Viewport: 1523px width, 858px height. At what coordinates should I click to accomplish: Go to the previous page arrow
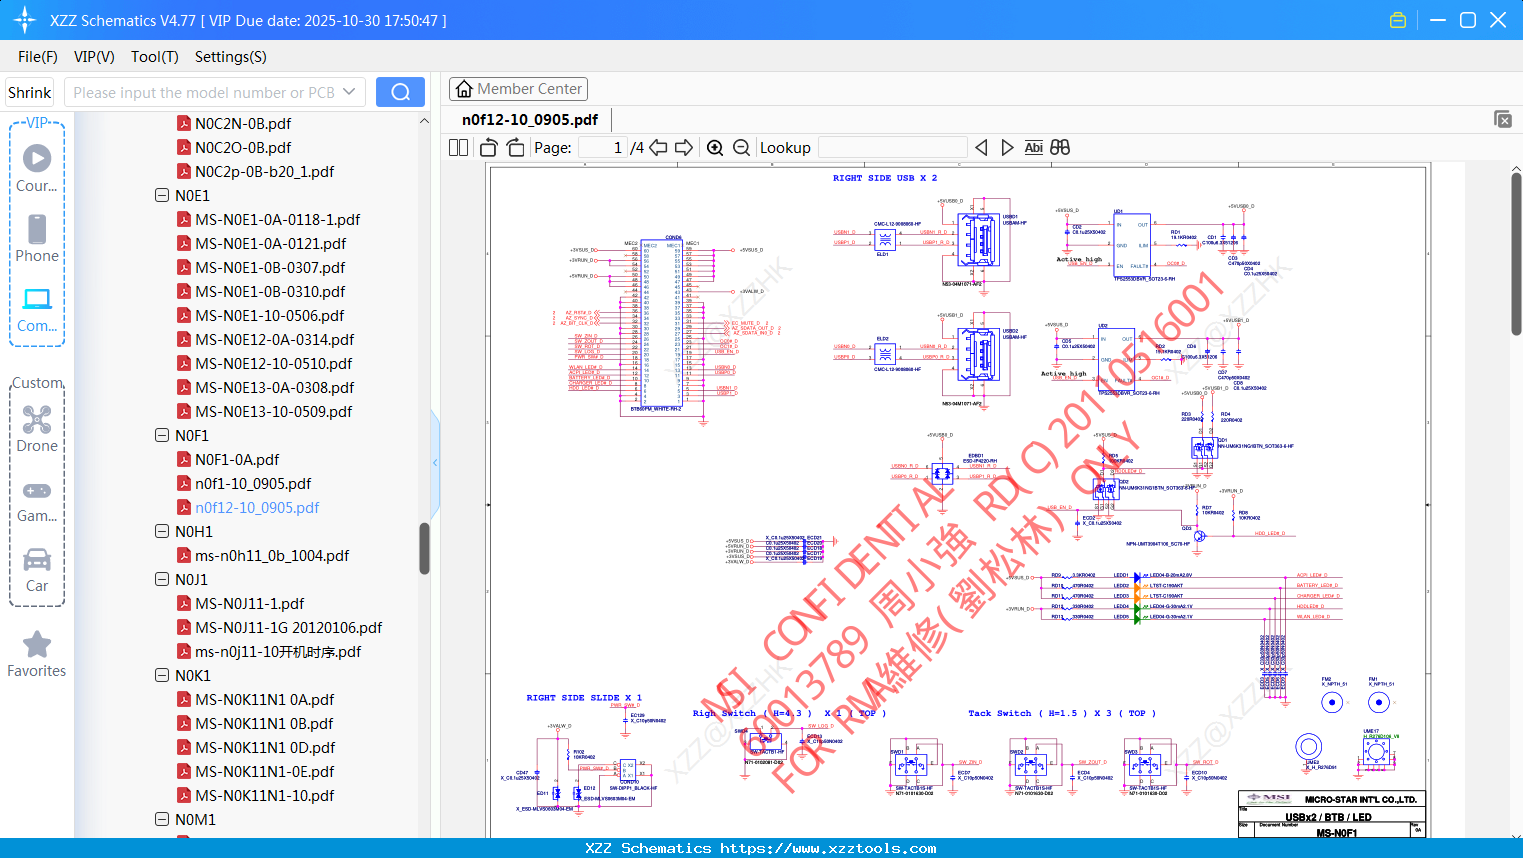(x=658, y=147)
